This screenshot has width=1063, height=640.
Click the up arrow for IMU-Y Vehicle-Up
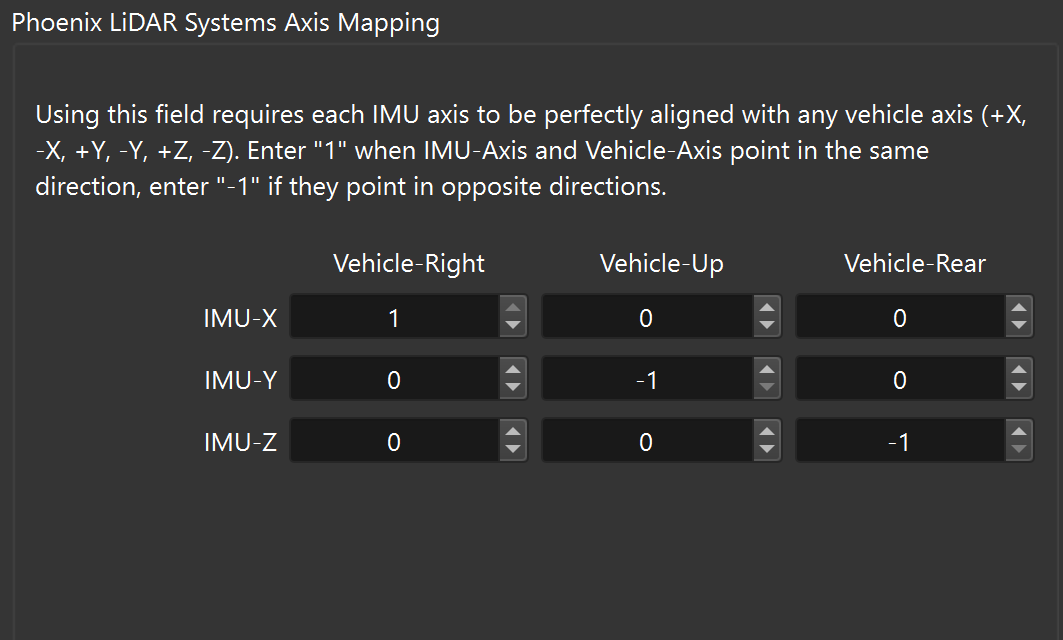(767, 369)
